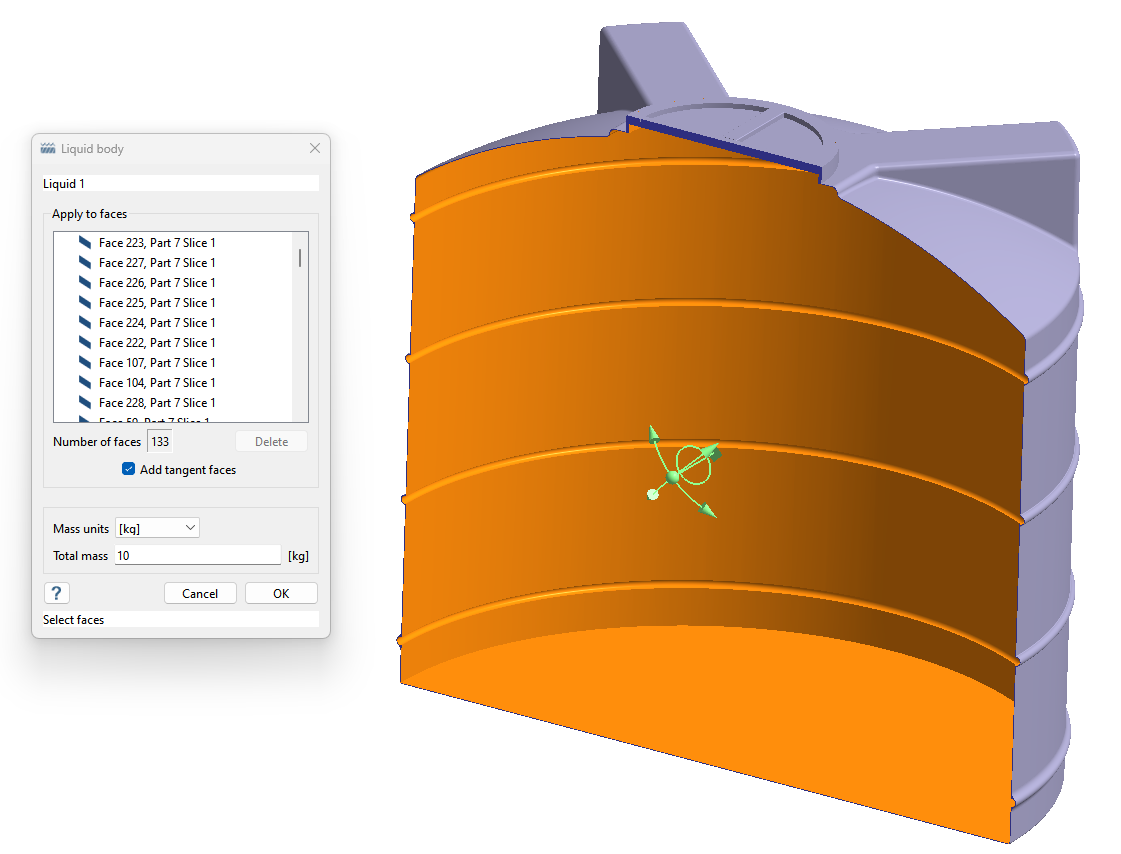Select Face 104, Part 7 Slice 1 entry
The width and height of the screenshot is (1121, 854).
click(157, 383)
